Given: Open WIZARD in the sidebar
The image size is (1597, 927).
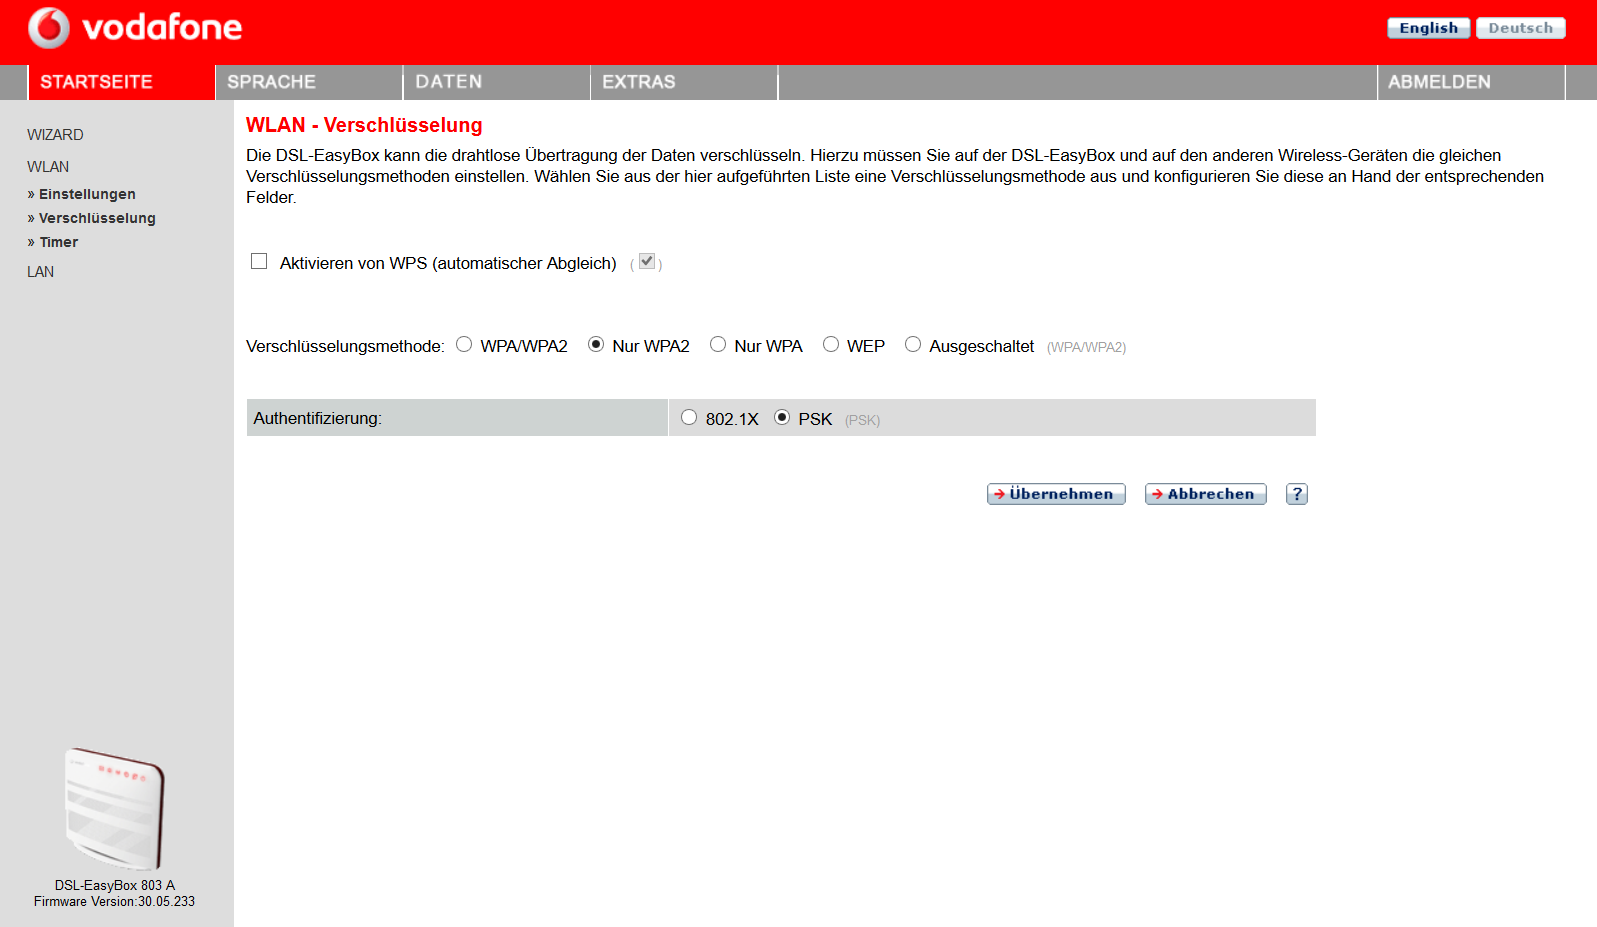Looking at the screenshot, I should 55,135.
